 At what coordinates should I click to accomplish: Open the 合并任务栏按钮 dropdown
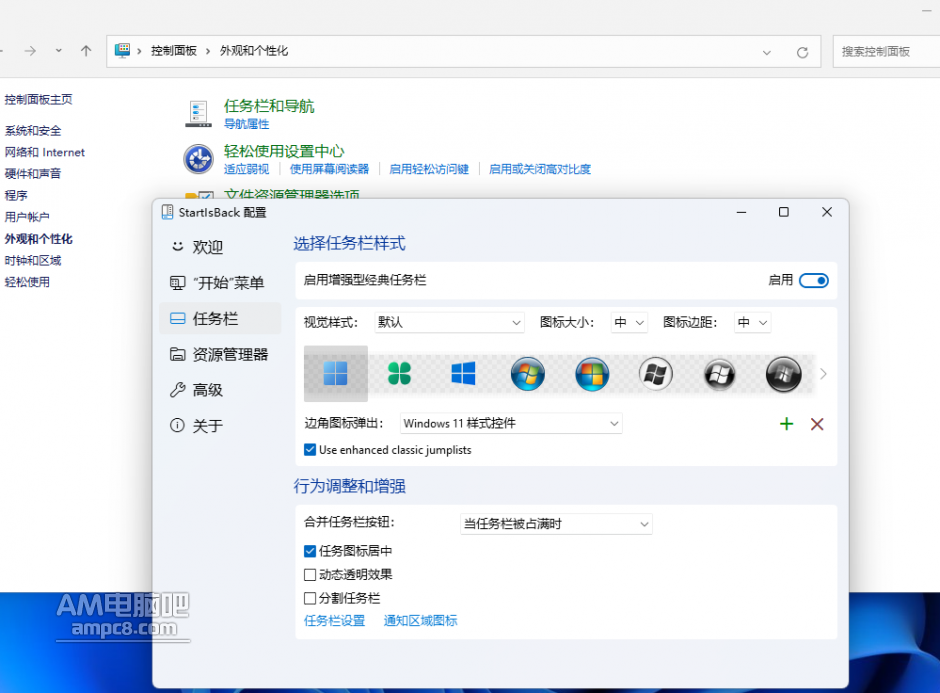pos(556,524)
